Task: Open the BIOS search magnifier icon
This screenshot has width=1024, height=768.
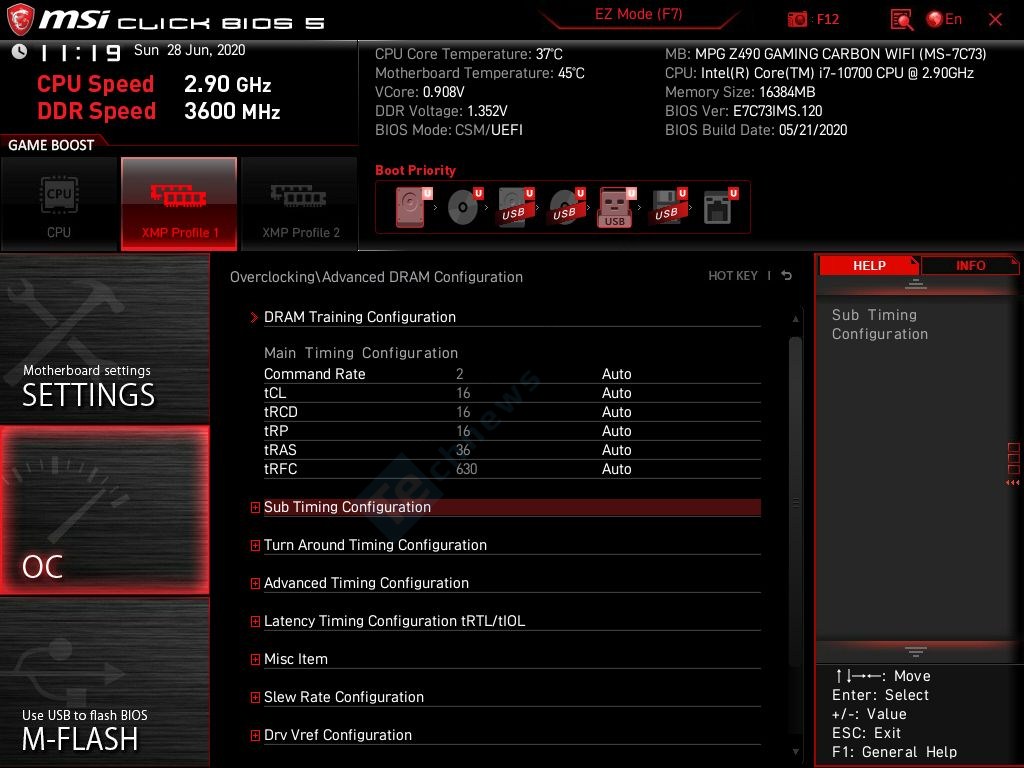Action: click(x=901, y=20)
